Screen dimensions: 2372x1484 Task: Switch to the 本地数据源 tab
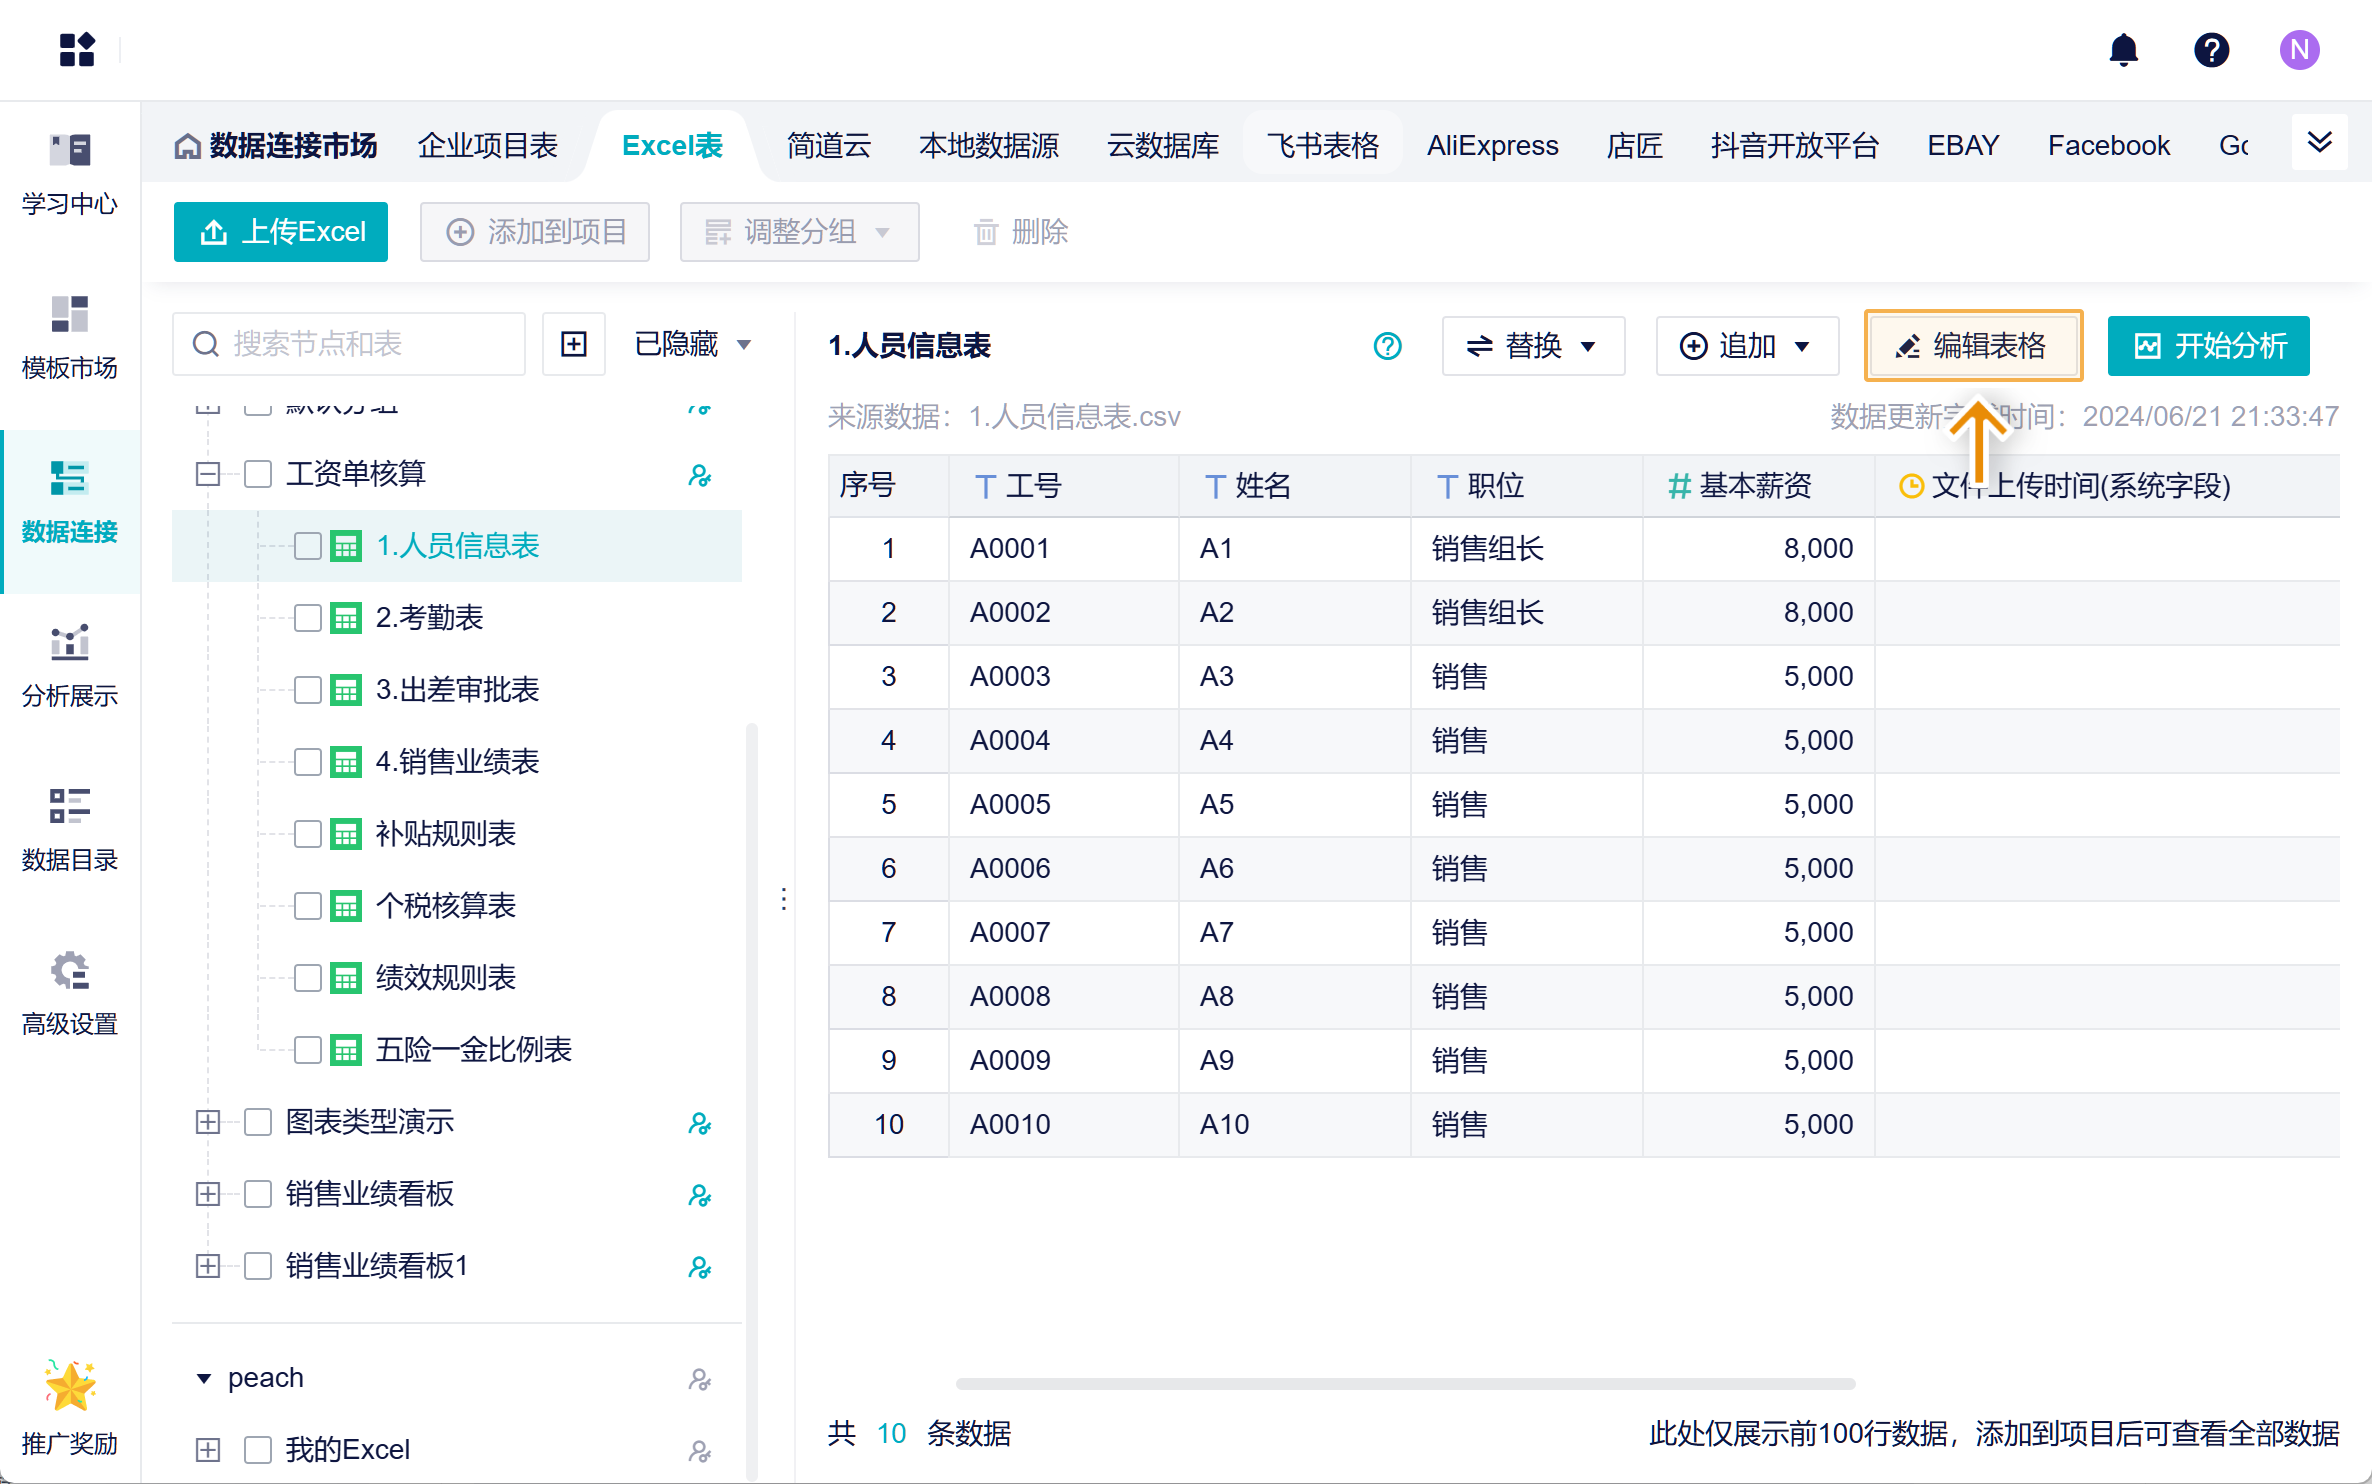[x=988, y=146]
